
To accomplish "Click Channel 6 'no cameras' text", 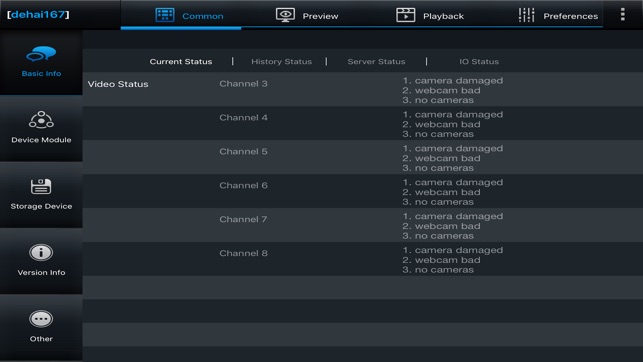I will [x=438, y=202].
